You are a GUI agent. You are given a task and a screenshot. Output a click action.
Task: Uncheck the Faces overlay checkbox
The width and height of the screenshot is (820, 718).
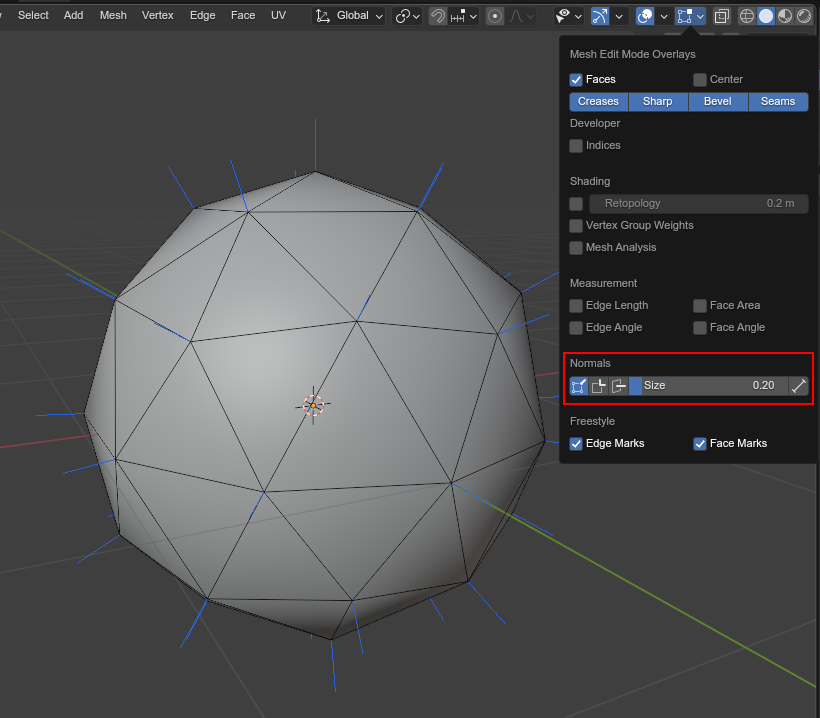[576, 79]
